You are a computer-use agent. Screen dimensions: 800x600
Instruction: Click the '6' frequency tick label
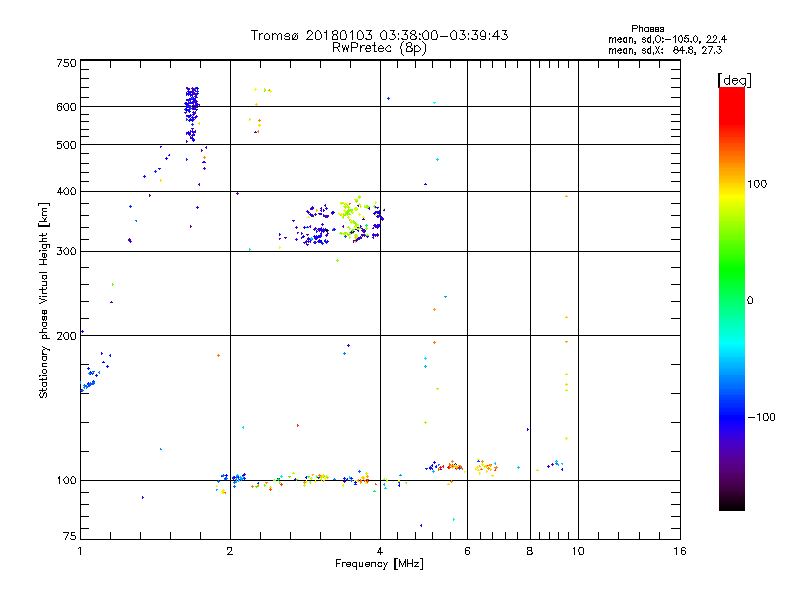467,551
